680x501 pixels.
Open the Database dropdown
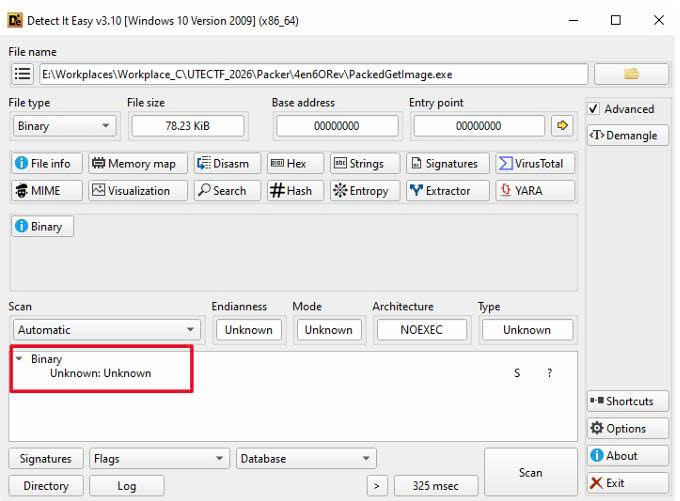coord(306,458)
